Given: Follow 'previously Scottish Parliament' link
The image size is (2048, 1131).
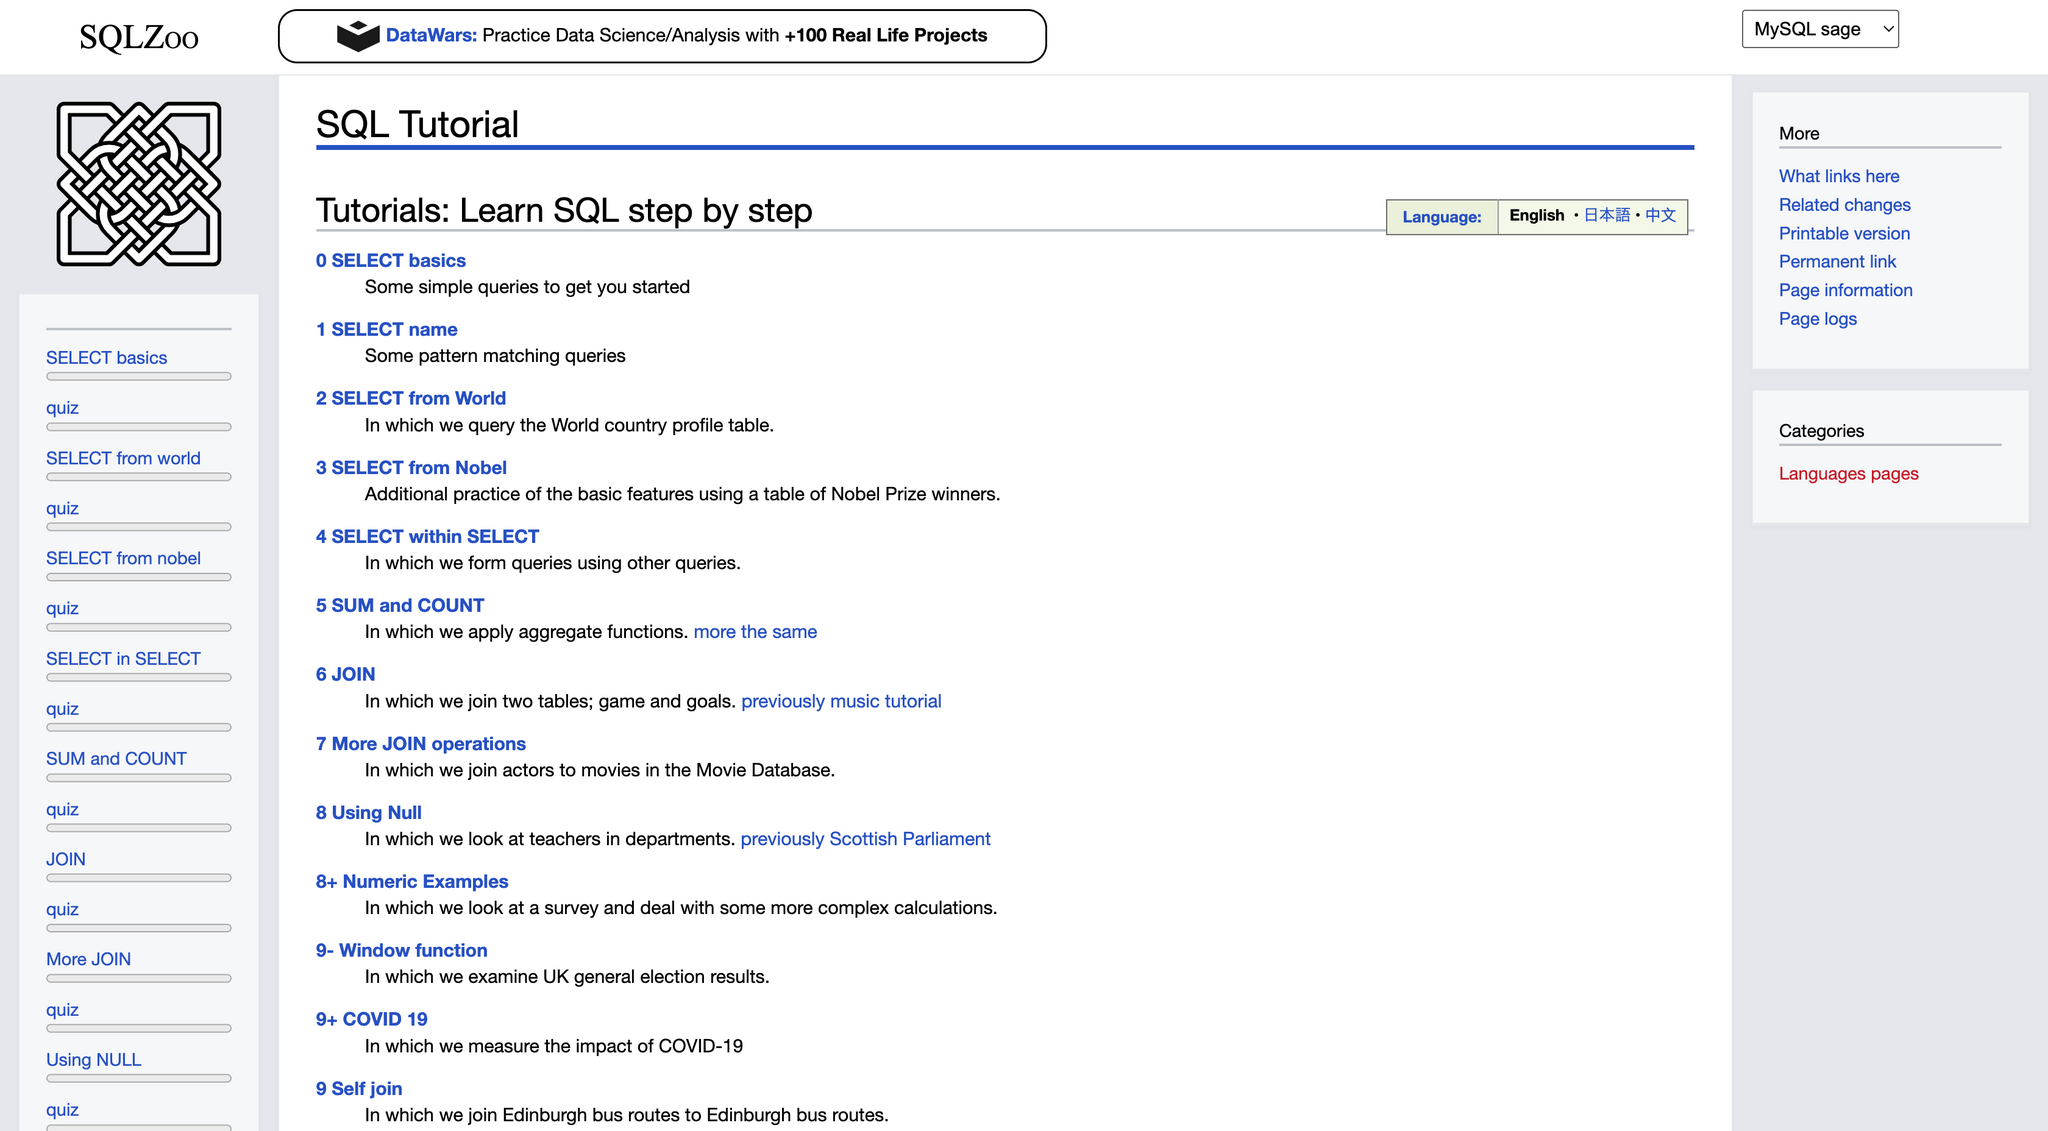Looking at the screenshot, I should pyautogui.click(x=865, y=839).
